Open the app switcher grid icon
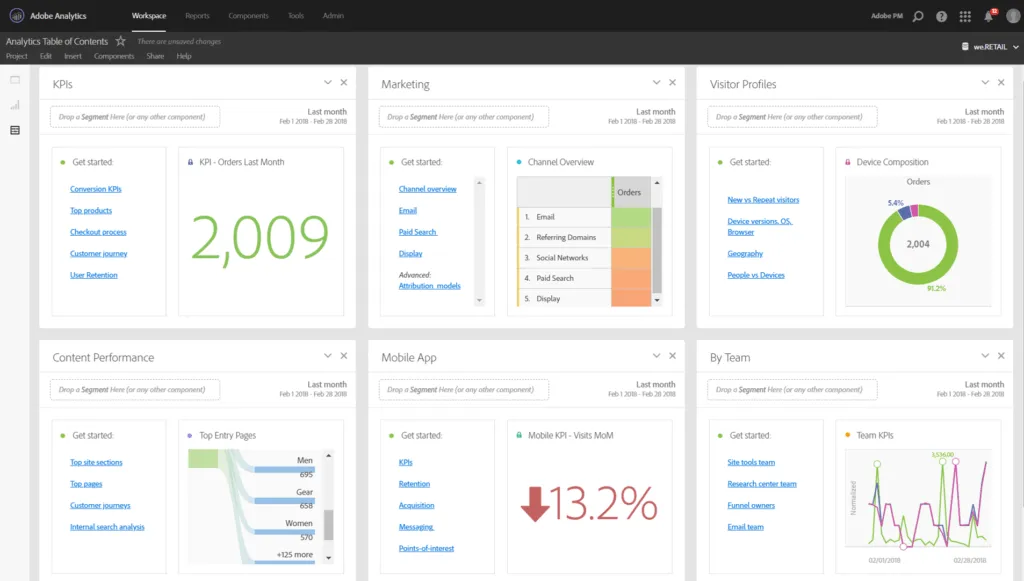Screen dimensions: 1024x581 (965, 16)
